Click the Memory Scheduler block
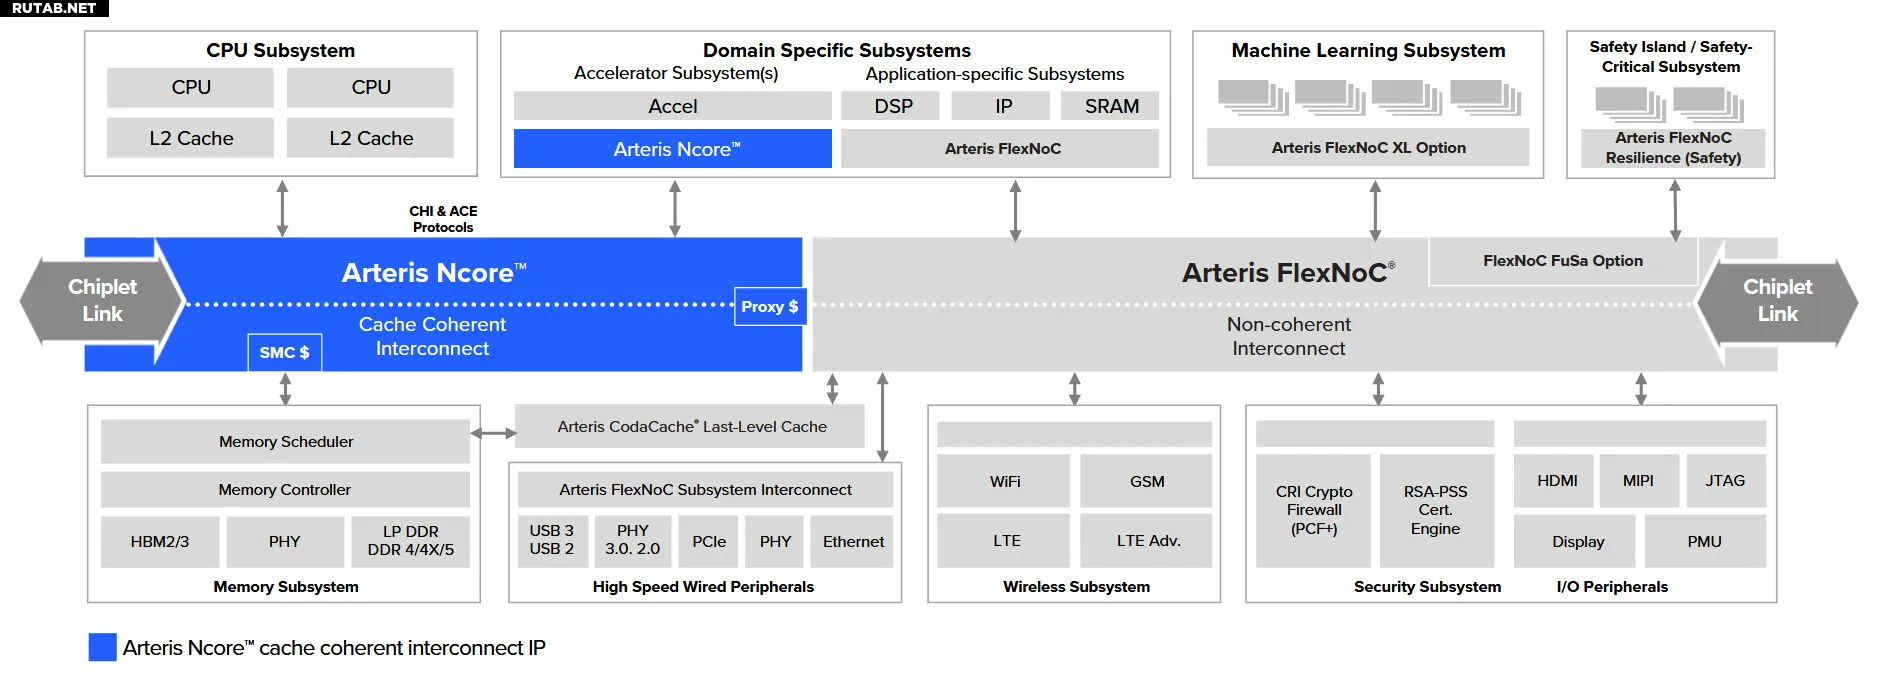 (285, 442)
